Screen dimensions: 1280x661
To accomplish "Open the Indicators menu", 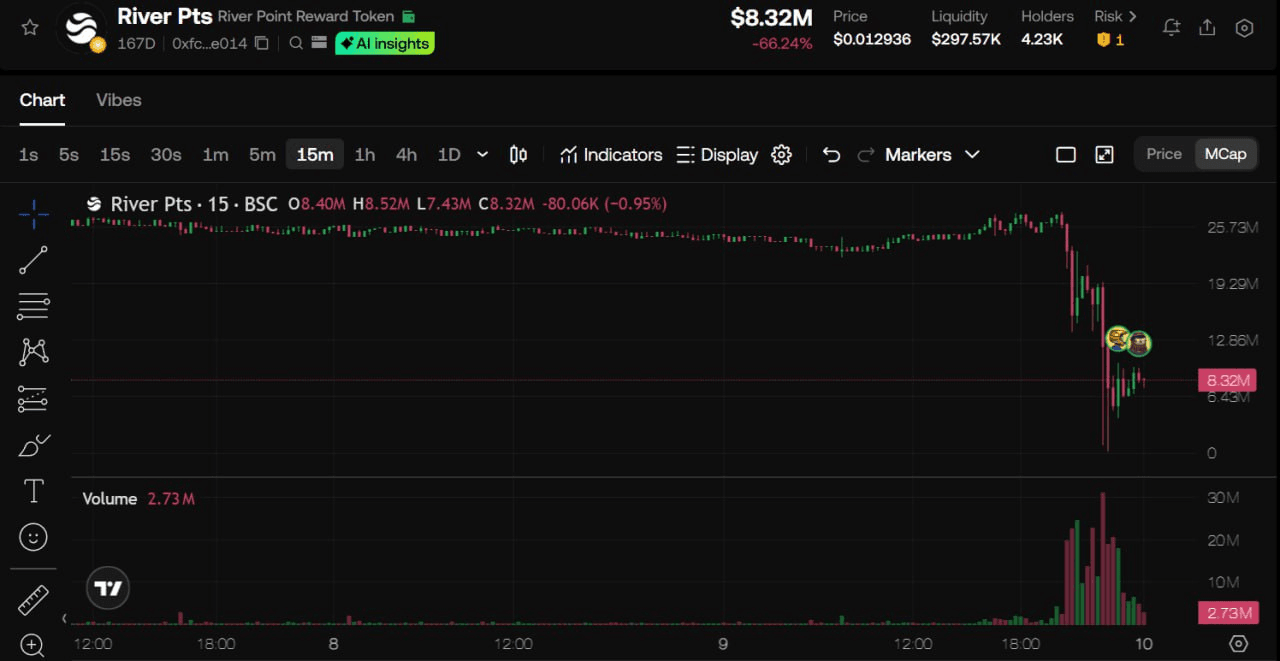I will pyautogui.click(x=611, y=155).
